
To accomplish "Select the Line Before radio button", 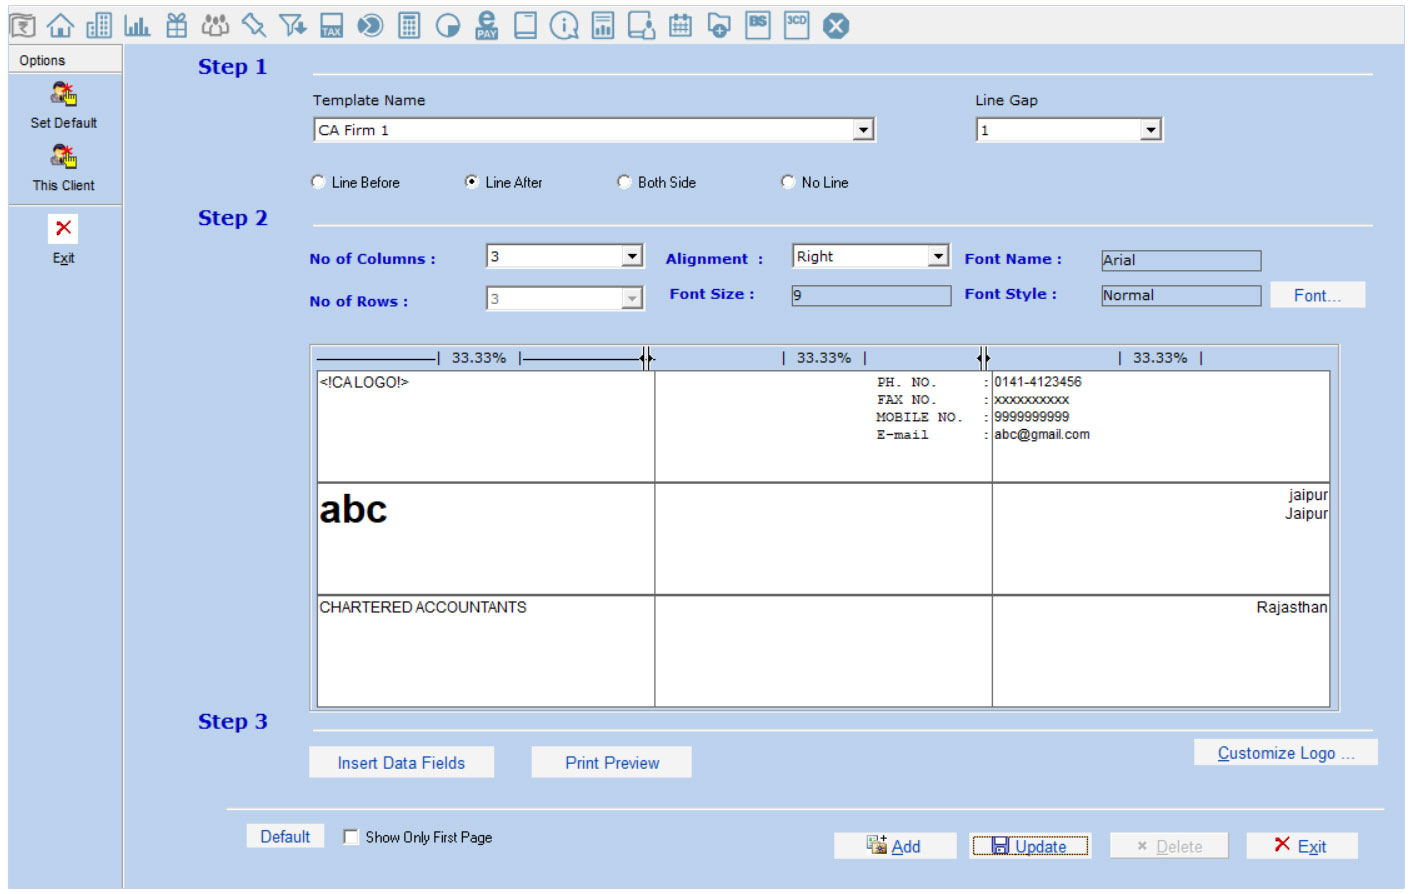I will click(318, 182).
